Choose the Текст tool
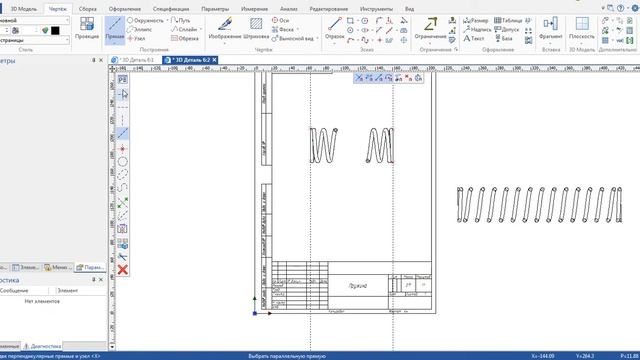 473,38
